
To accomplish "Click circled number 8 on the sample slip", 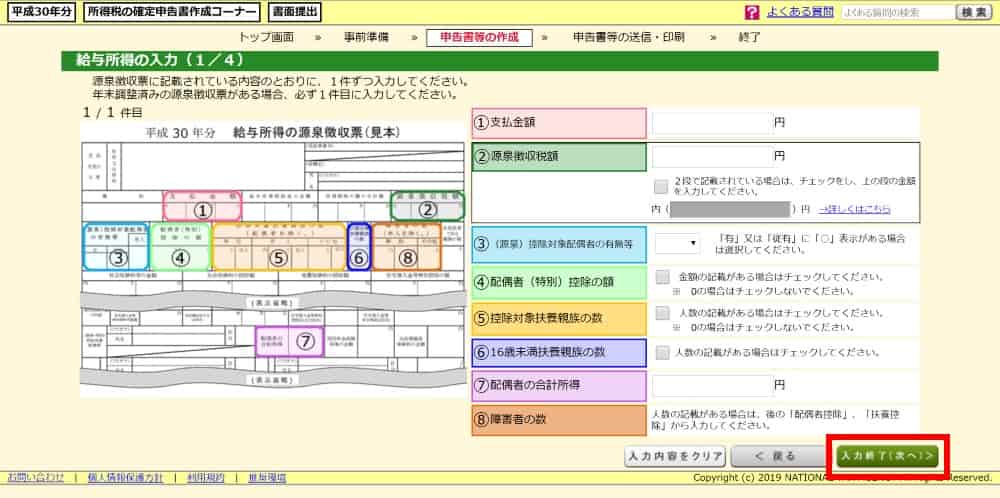I will click(x=405, y=256).
